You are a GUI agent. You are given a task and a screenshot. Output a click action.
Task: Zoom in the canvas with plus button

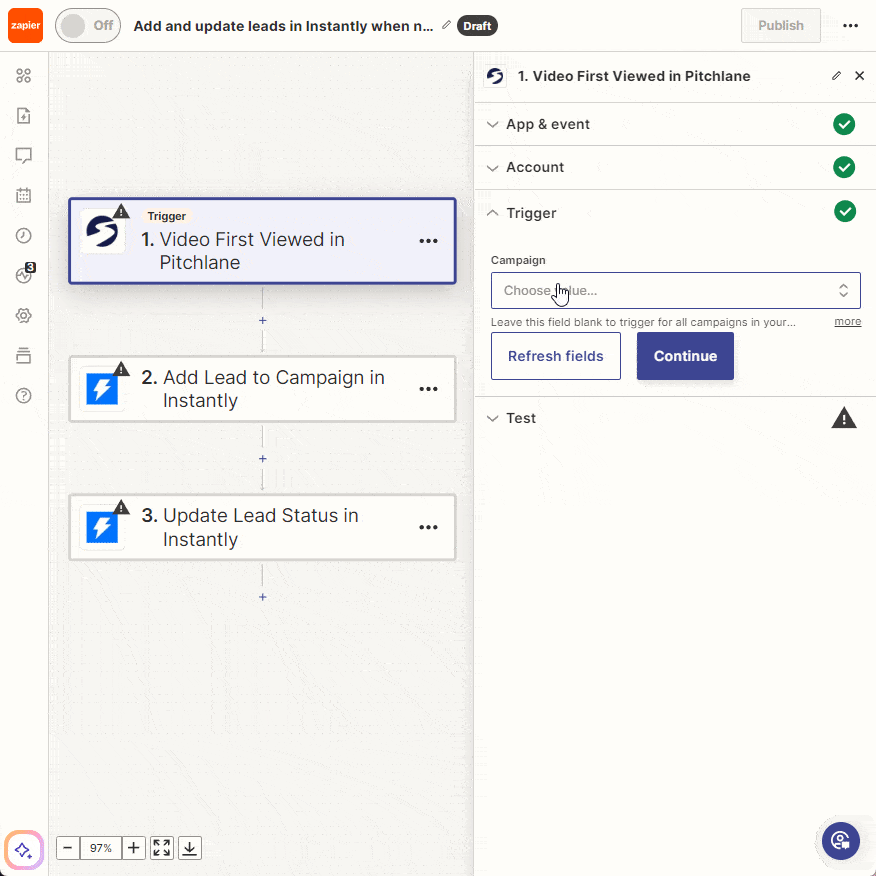pyautogui.click(x=134, y=848)
